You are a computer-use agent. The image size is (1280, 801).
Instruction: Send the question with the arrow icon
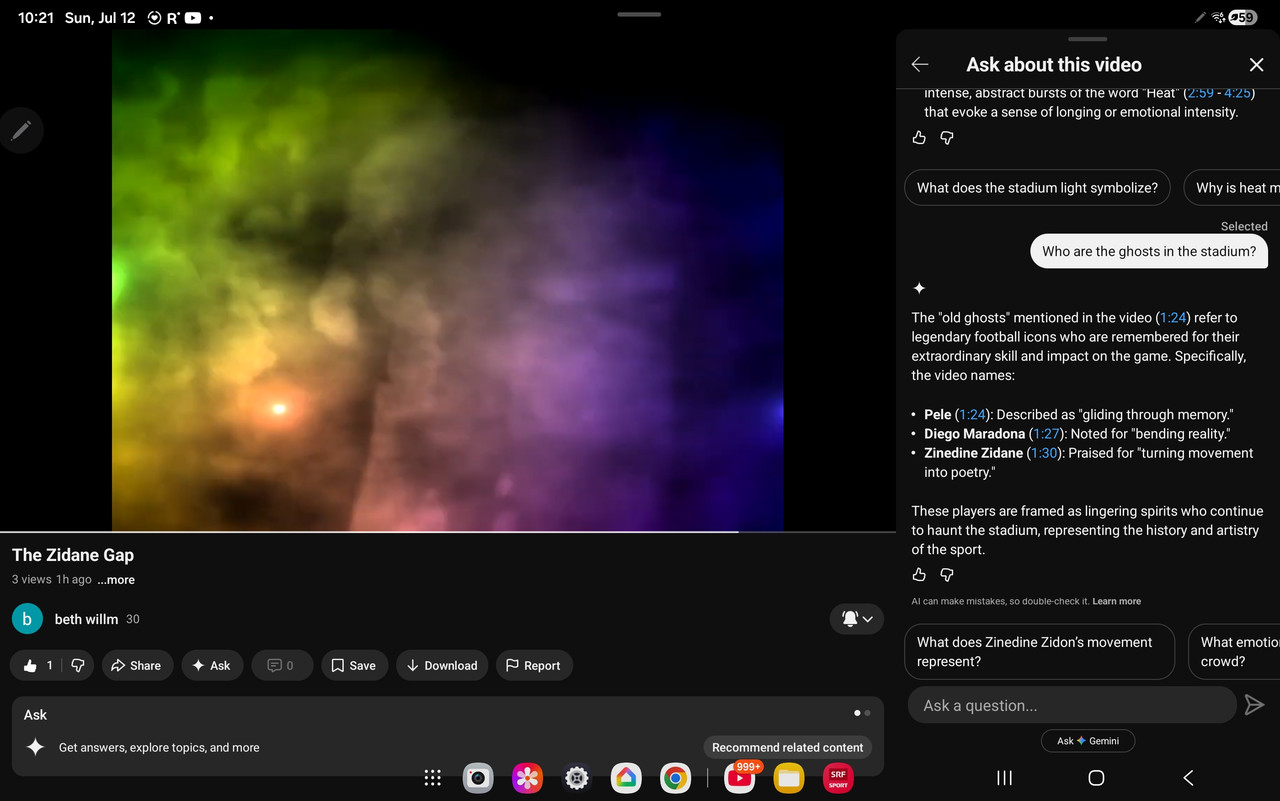(1254, 706)
